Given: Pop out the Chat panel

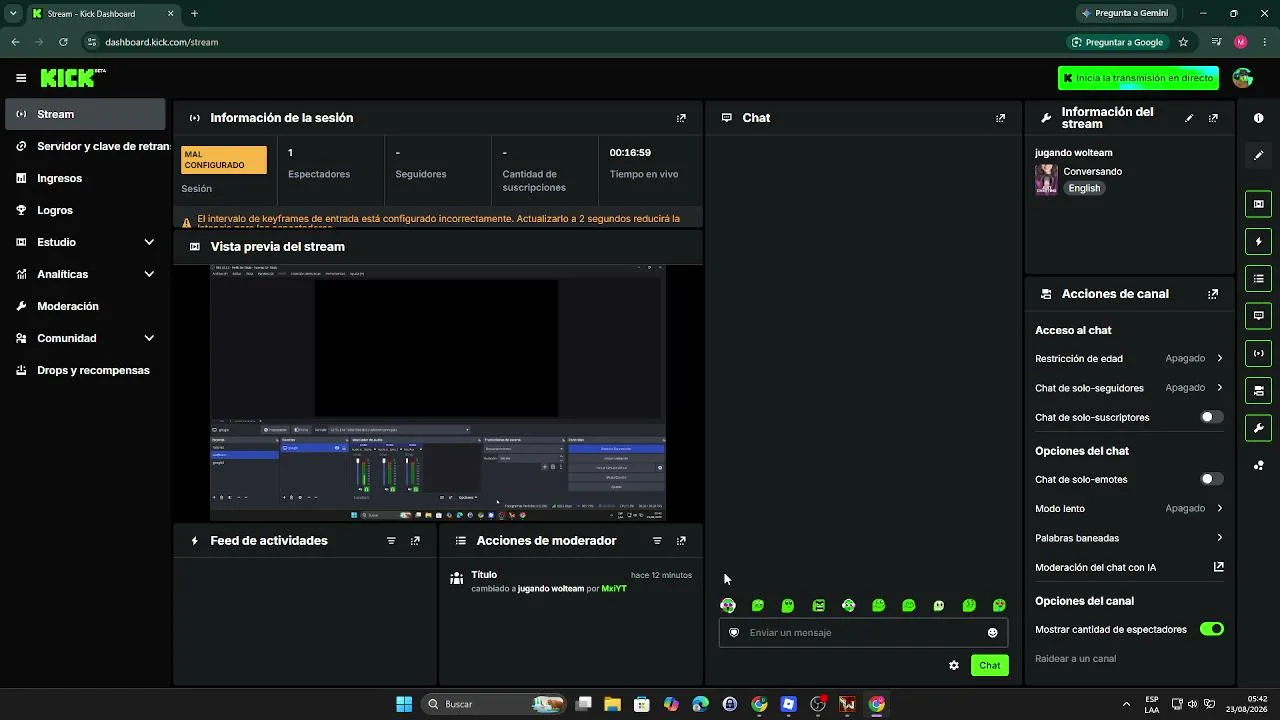Looking at the screenshot, I should point(1000,118).
